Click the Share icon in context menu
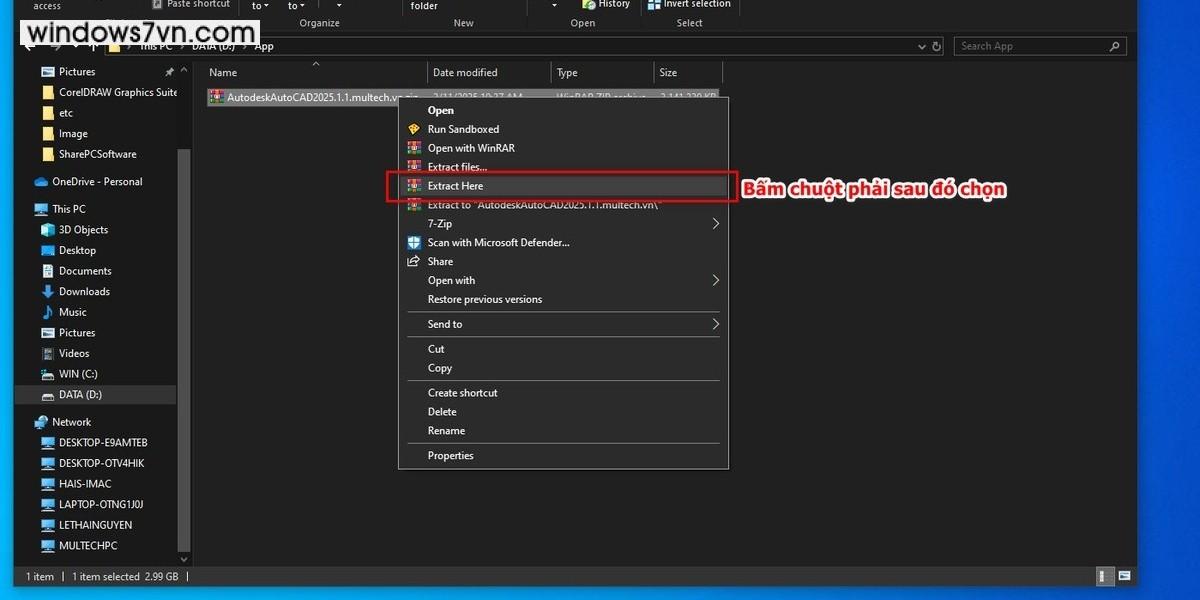 coord(414,262)
